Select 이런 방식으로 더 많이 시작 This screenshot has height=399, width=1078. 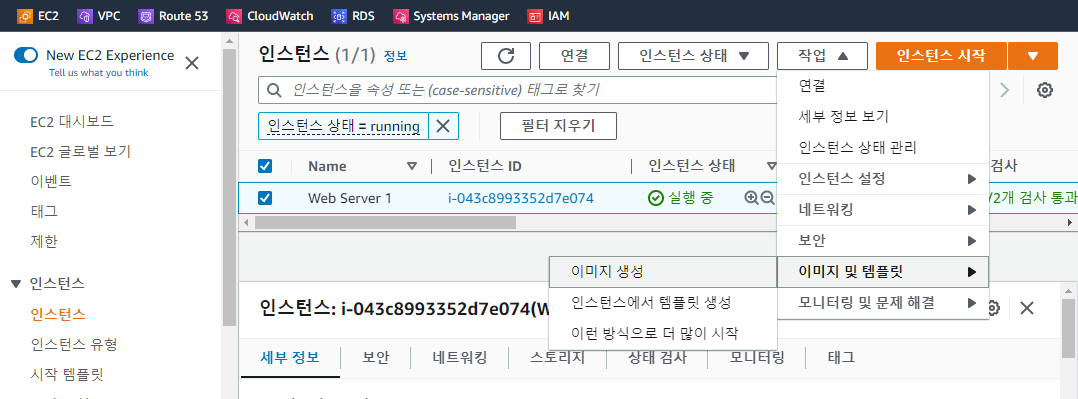[663, 334]
